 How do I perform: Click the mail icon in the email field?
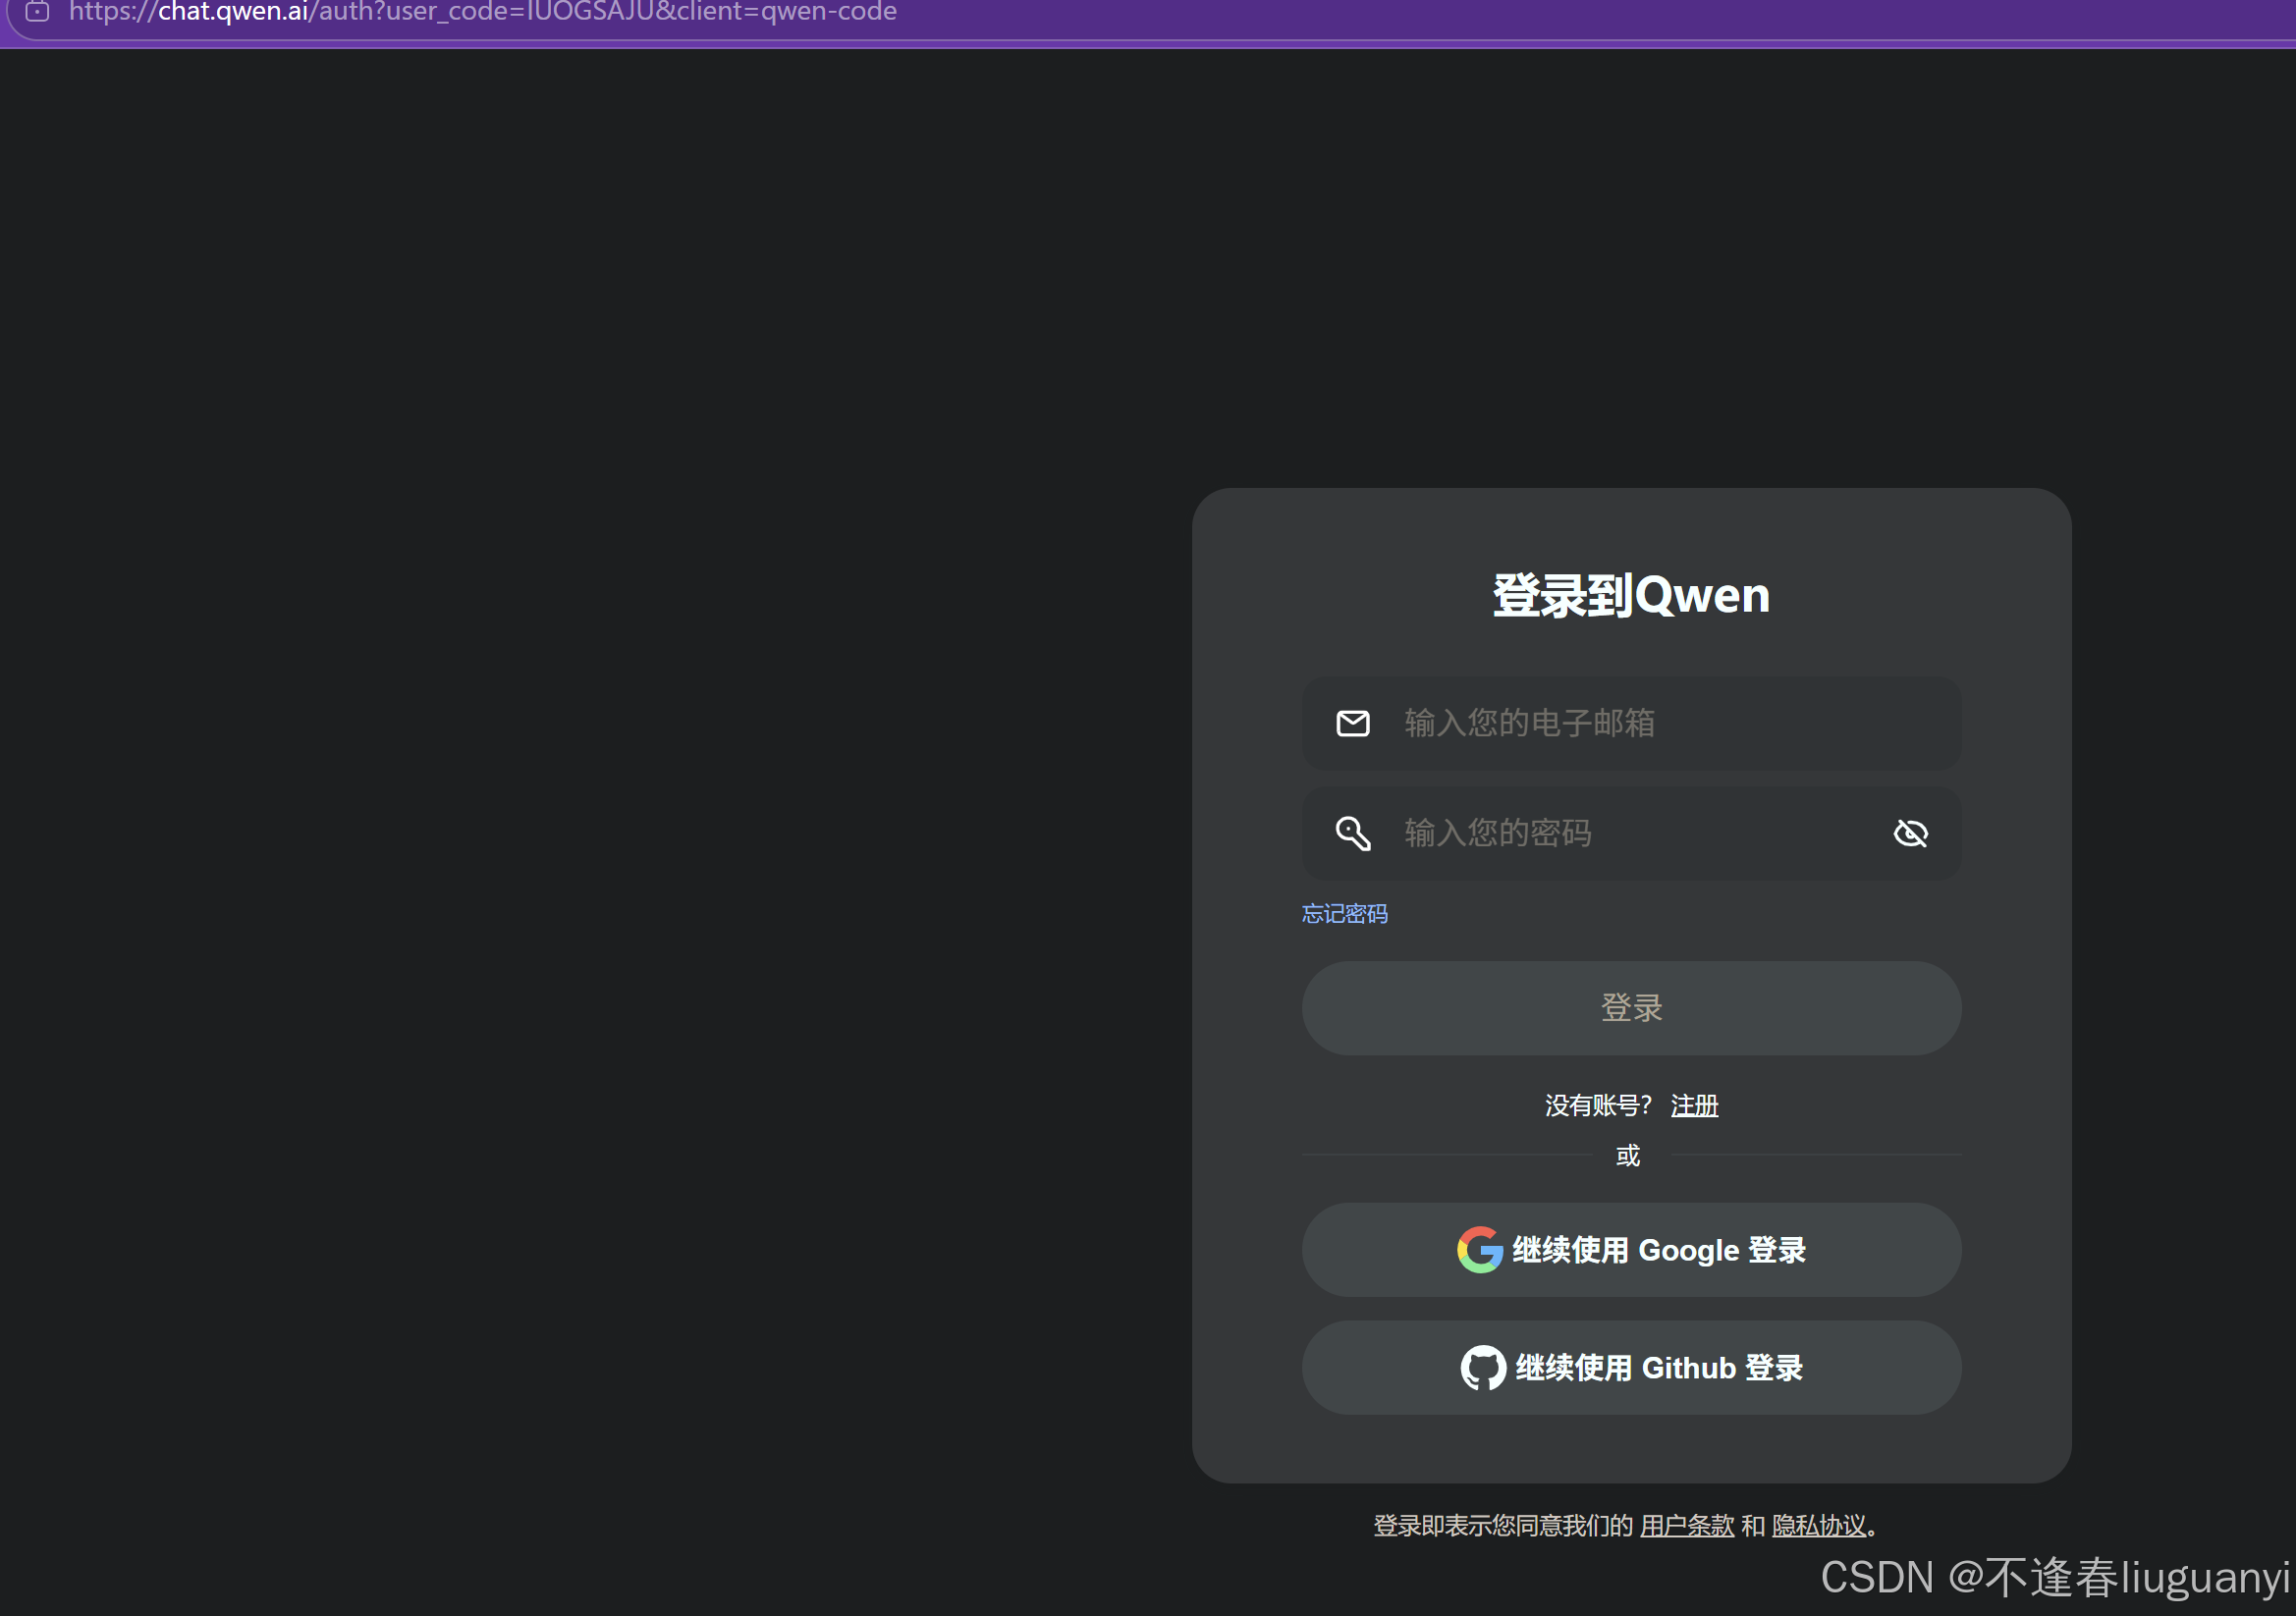1353,724
